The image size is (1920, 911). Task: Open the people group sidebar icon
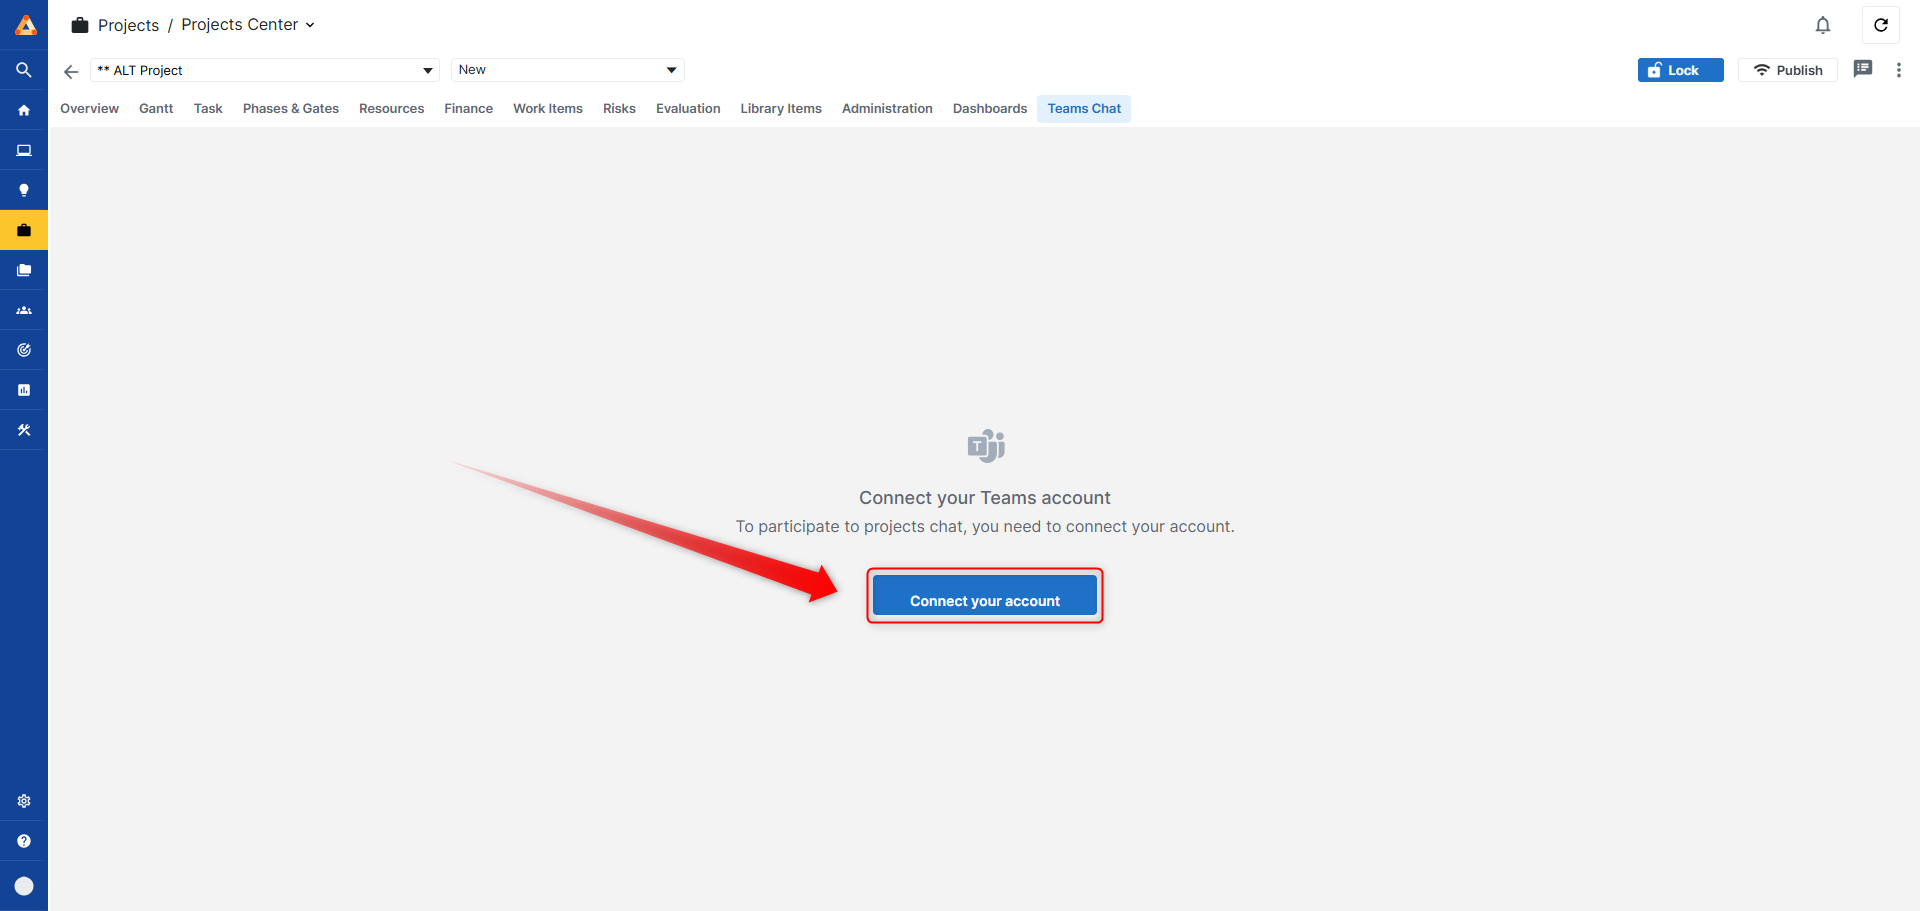pos(24,310)
